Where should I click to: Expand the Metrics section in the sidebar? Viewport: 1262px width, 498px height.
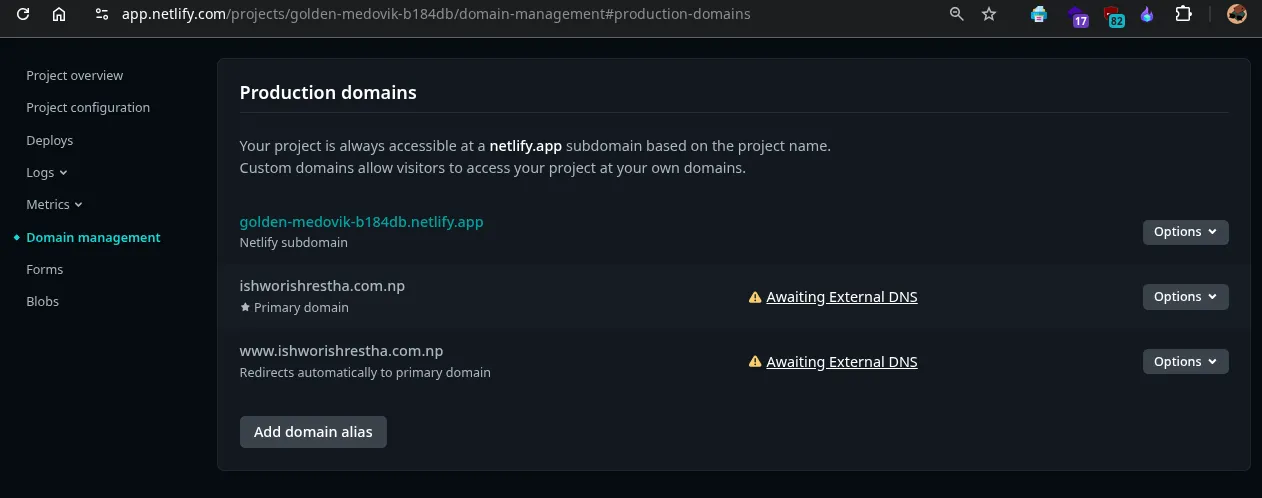(54, 204)
